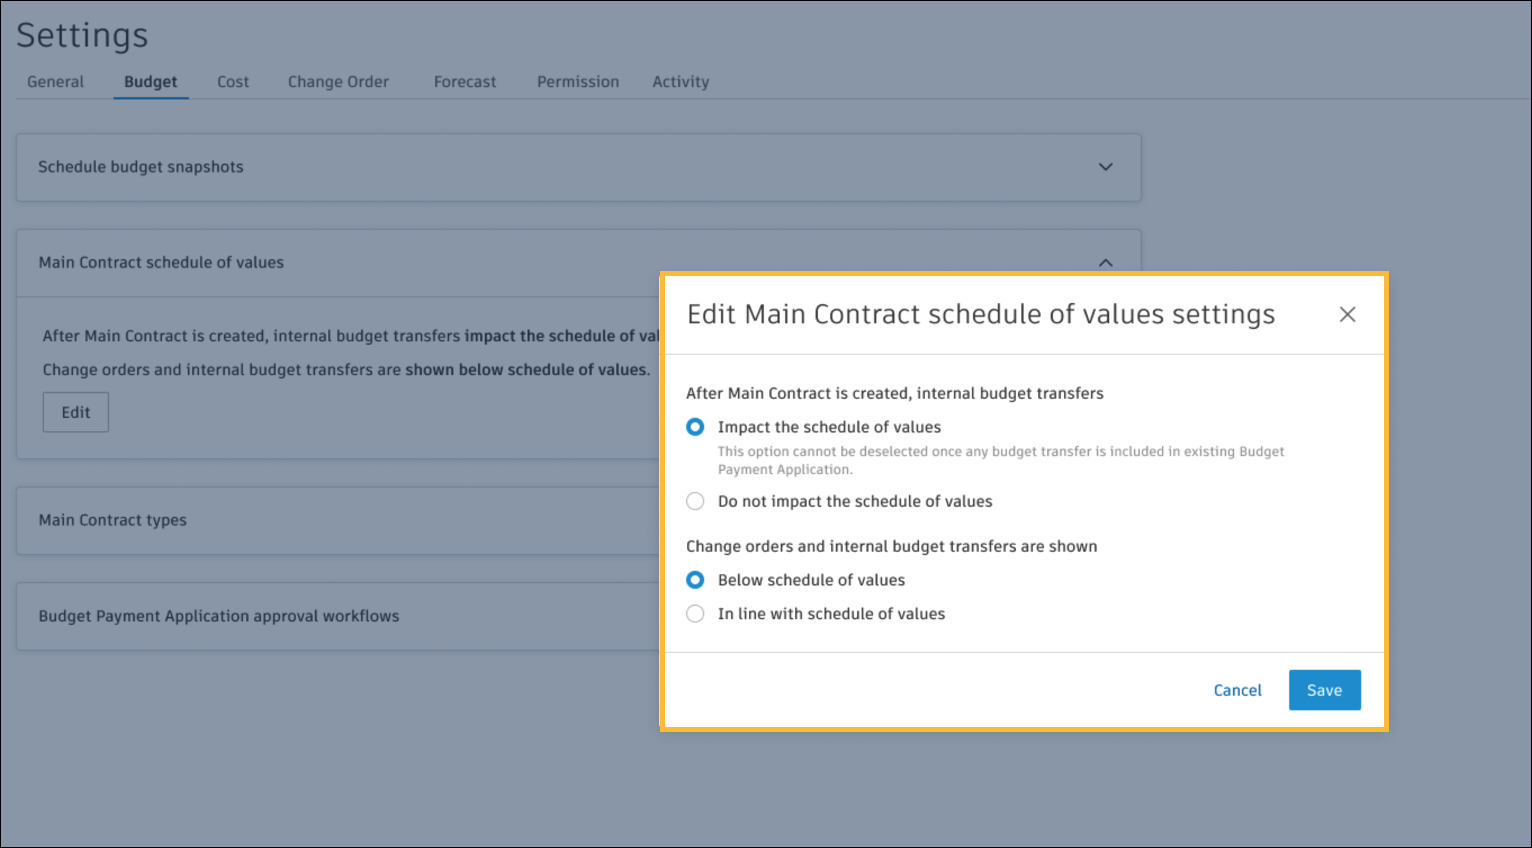Collapse Main Contract schedule of values section

[1105, 262]
